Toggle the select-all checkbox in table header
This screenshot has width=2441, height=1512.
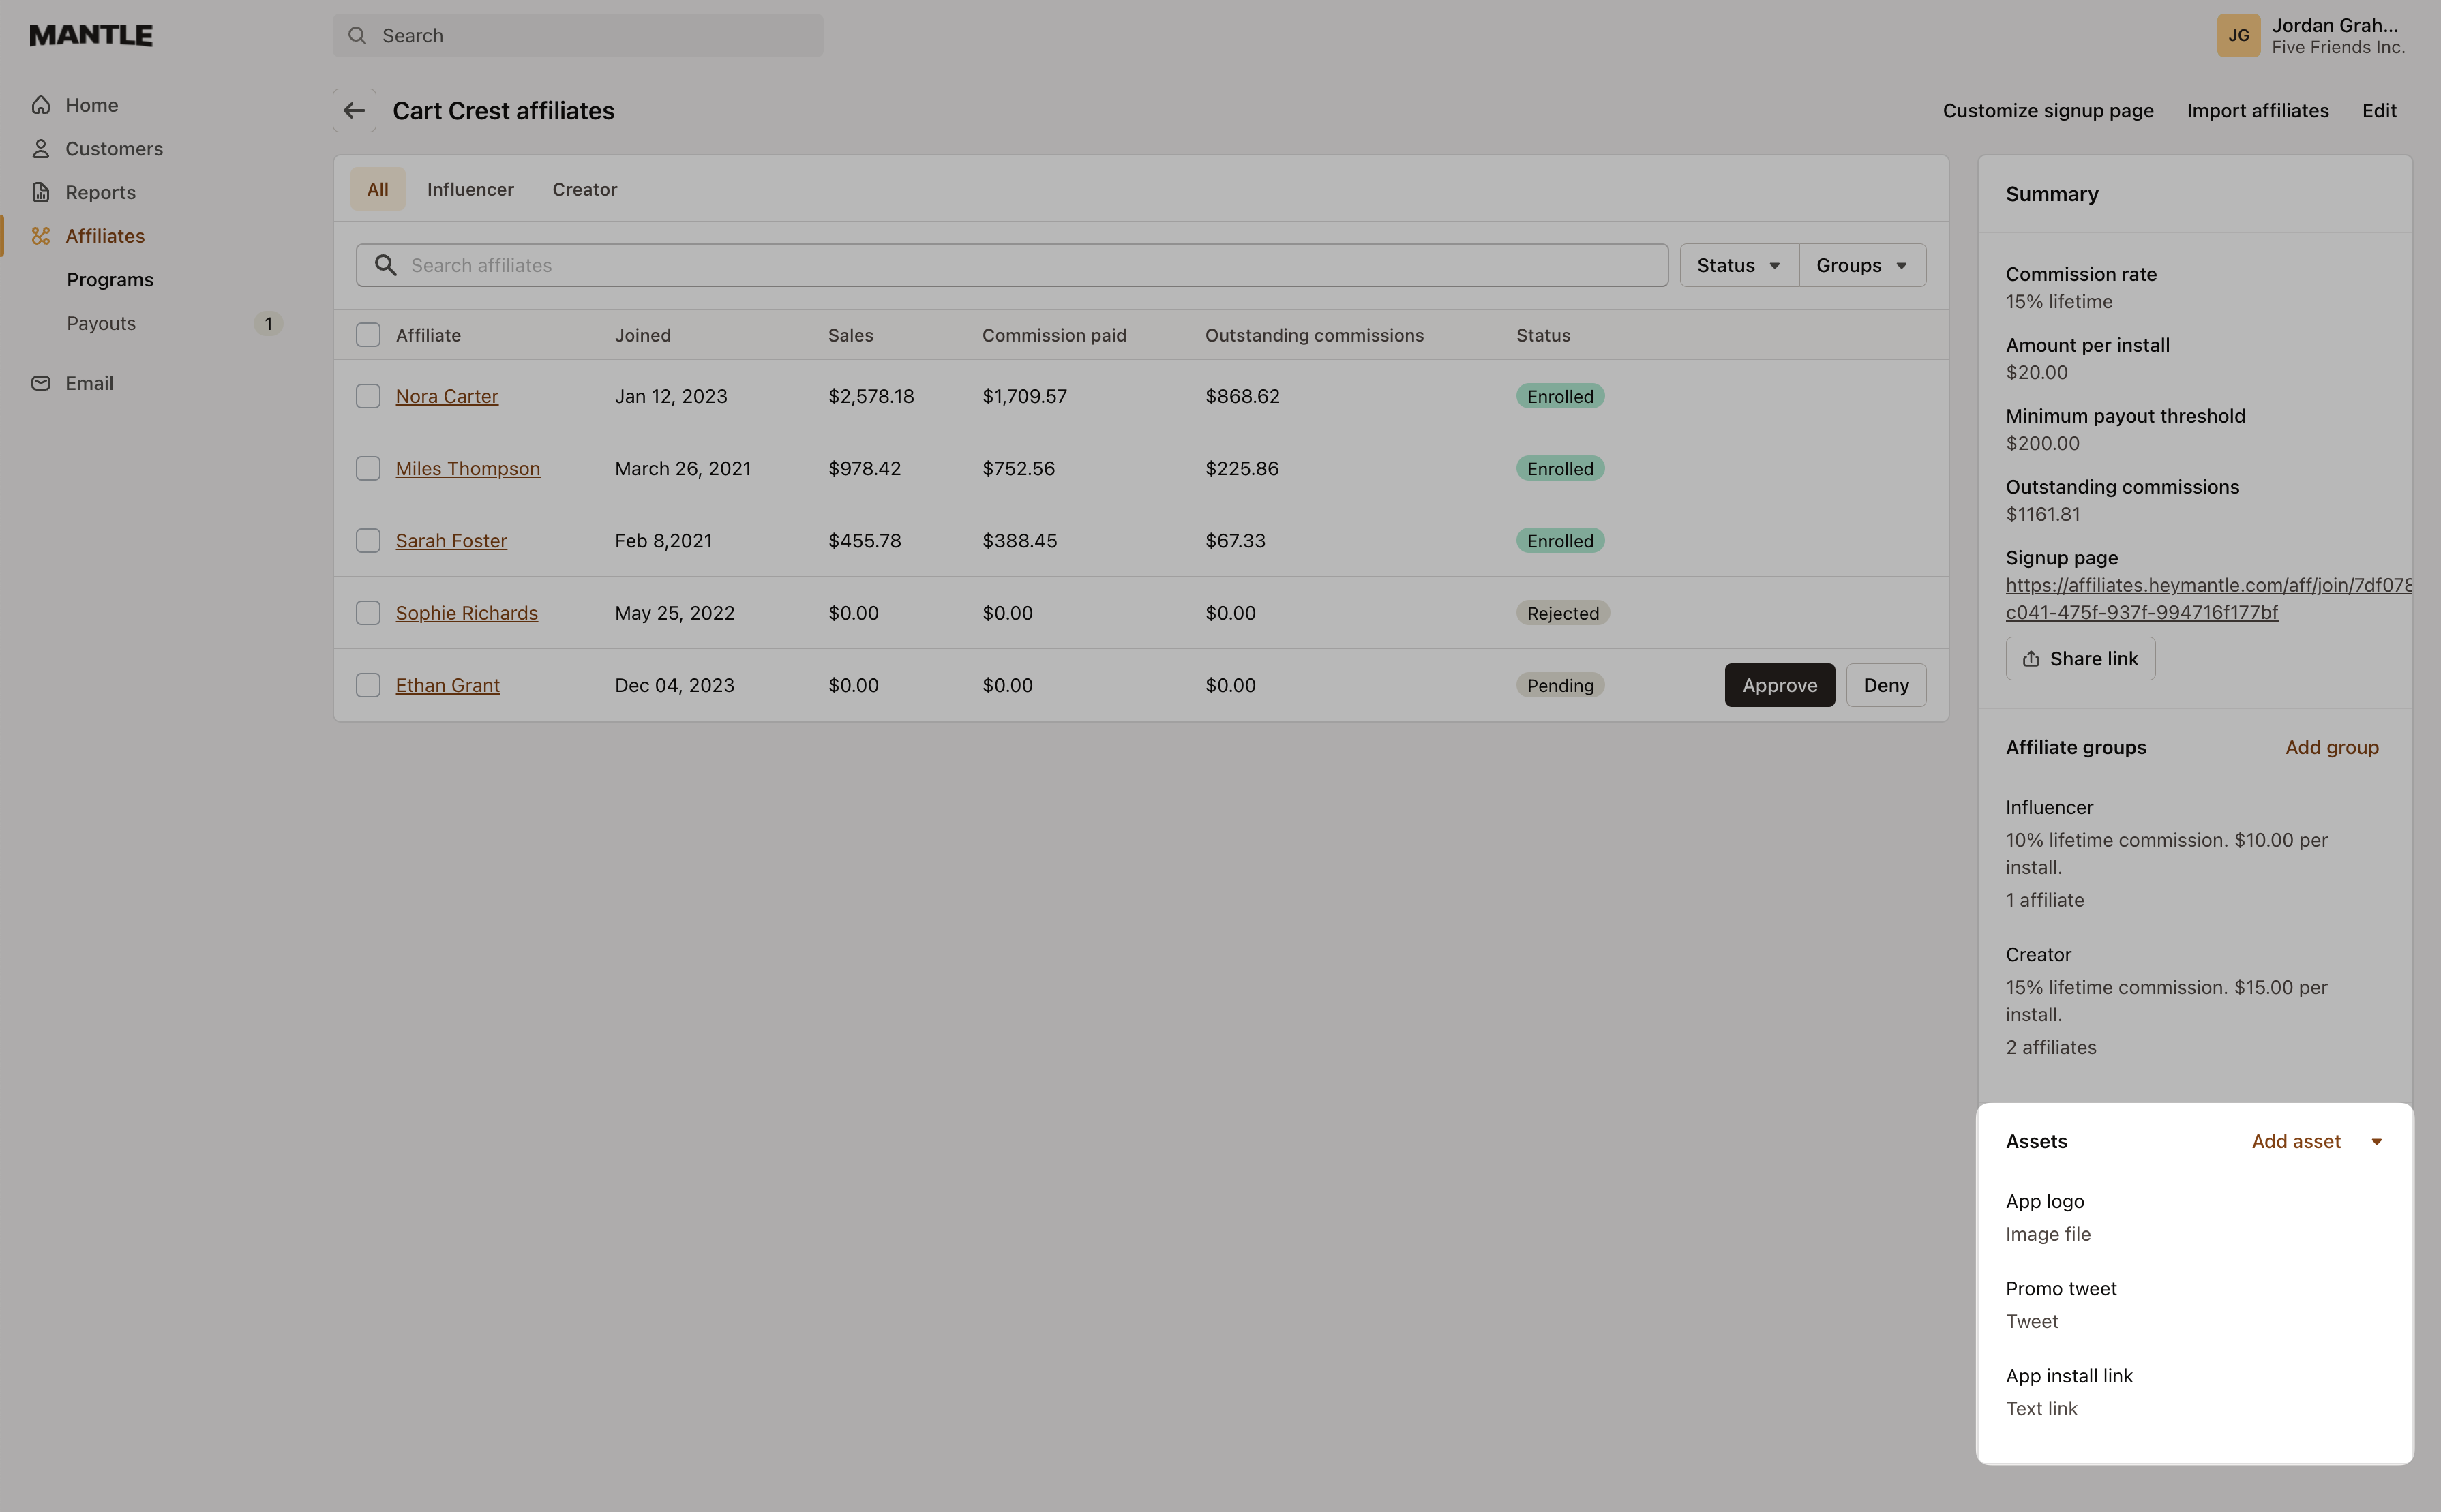(368, 335)
